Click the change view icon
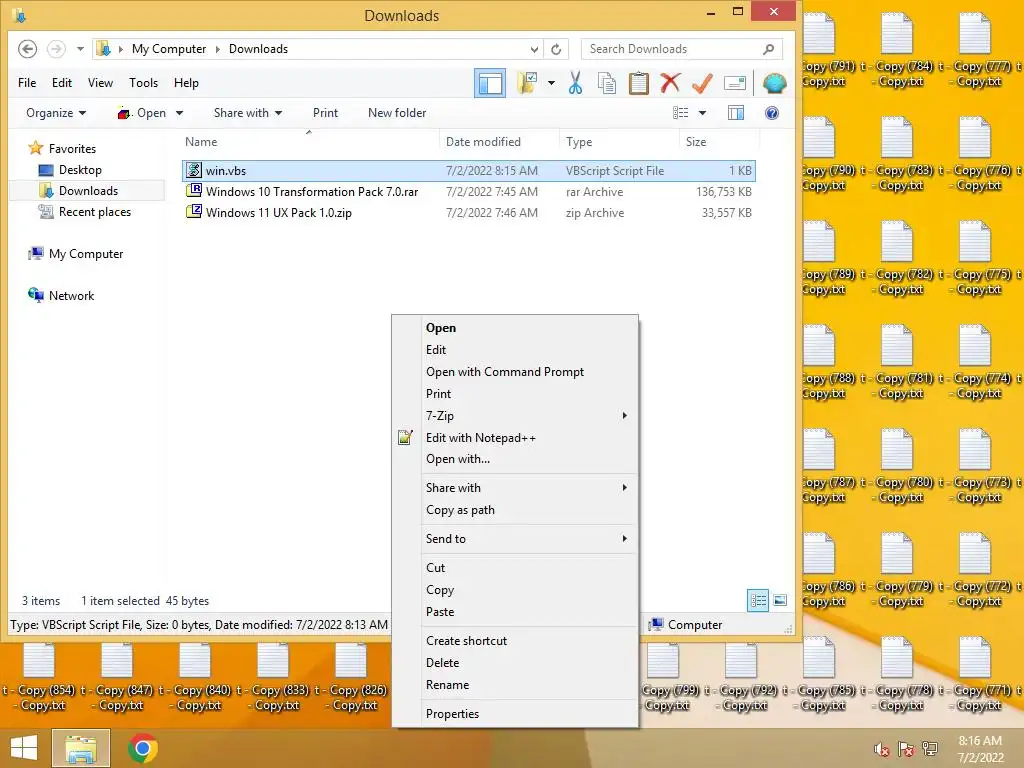 pos(680,113)
